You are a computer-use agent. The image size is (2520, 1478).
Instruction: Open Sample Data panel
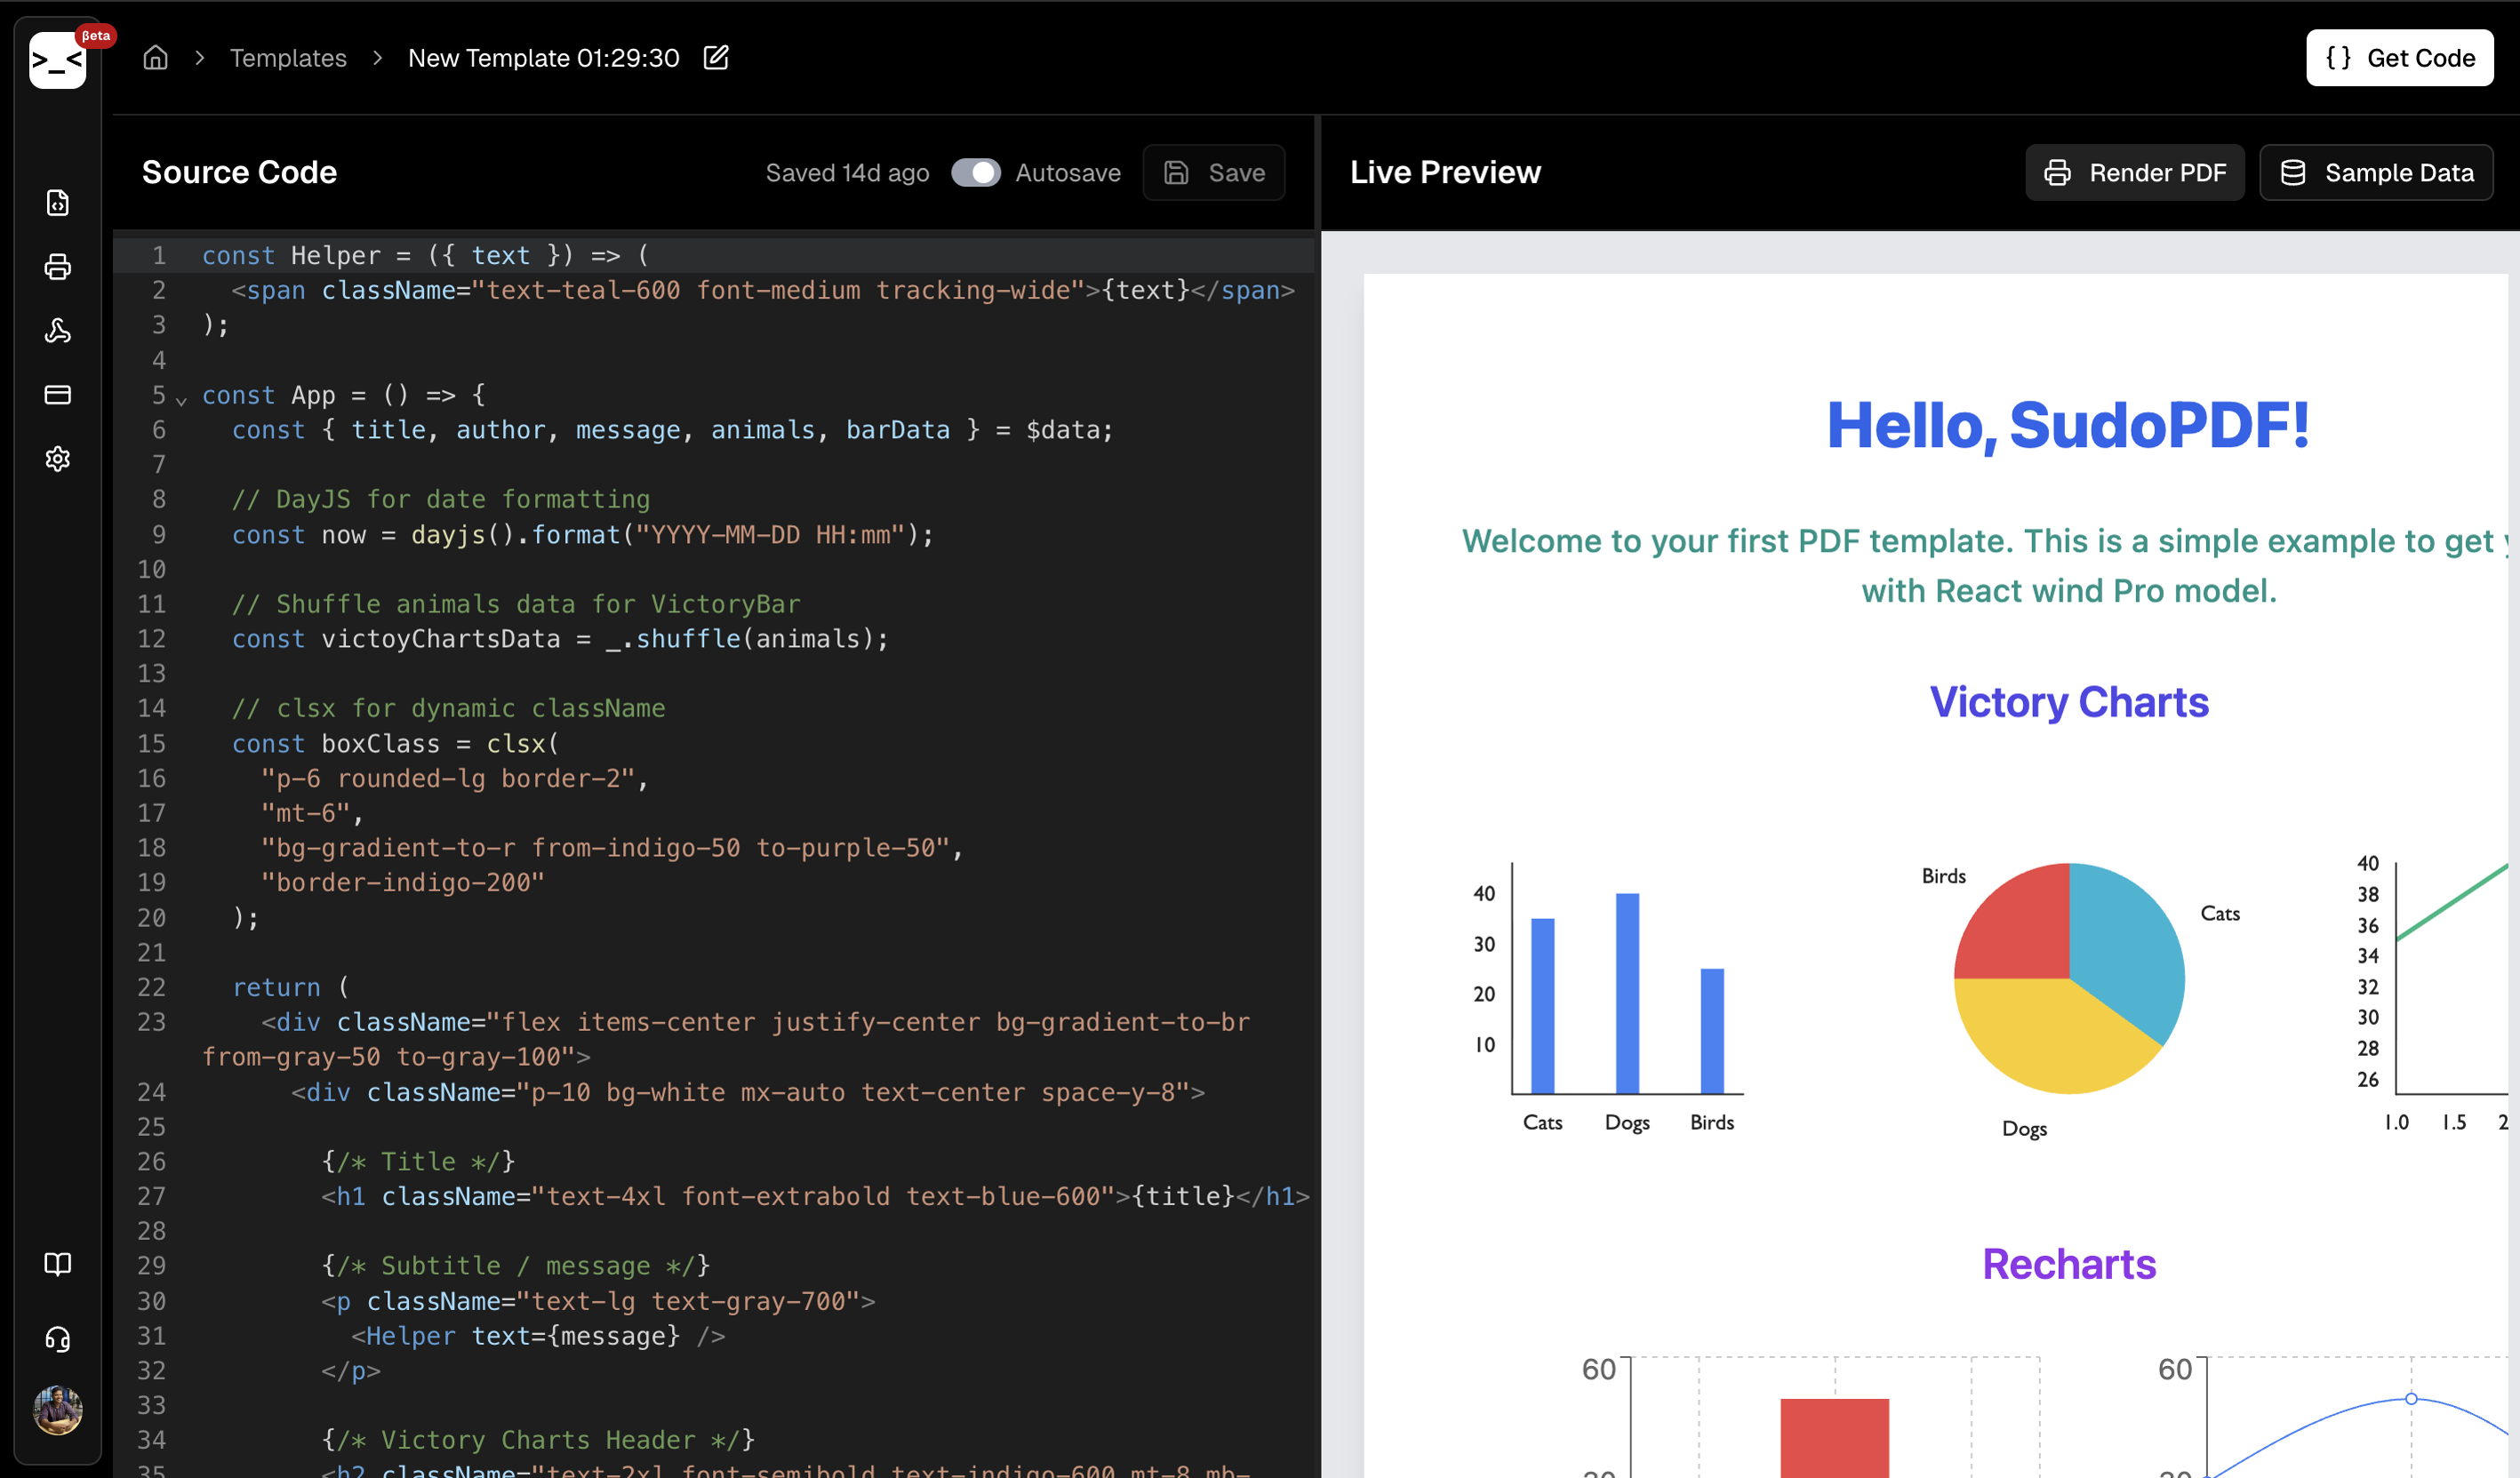pos(2376,173)
